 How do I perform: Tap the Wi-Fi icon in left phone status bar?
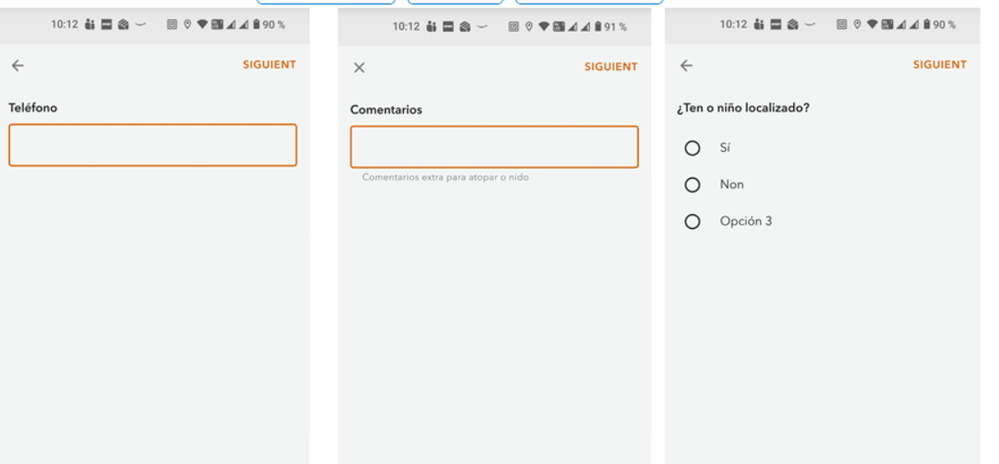(202, 25)
